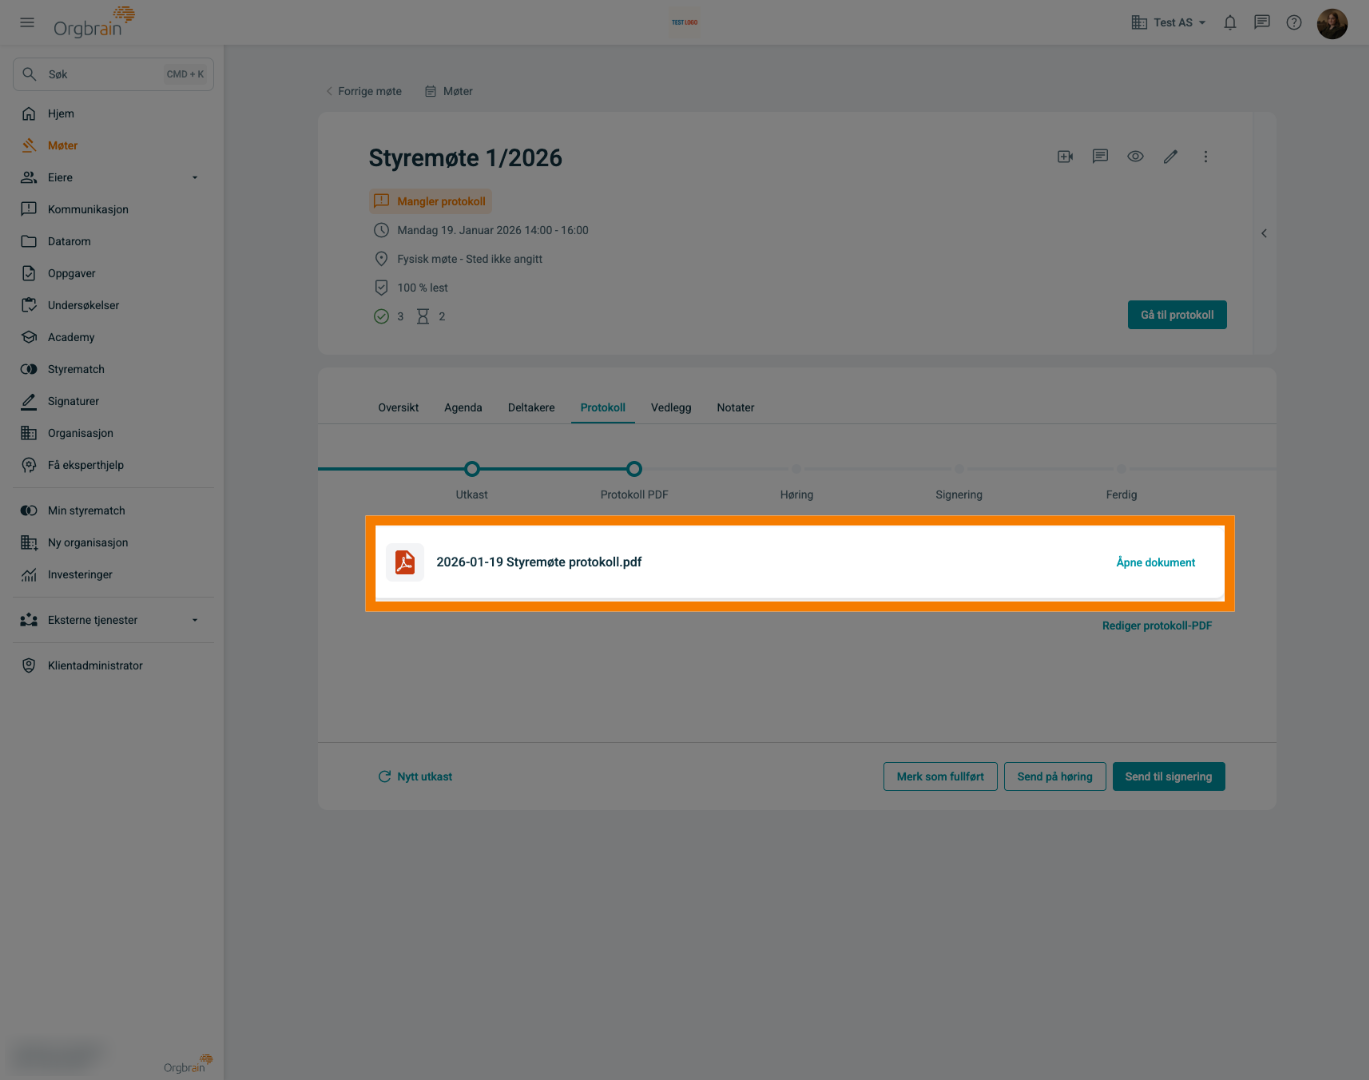Open the Test AS organization dropdown
The height and width of the screenshot is (1080, 1369).
[1168, 22]
